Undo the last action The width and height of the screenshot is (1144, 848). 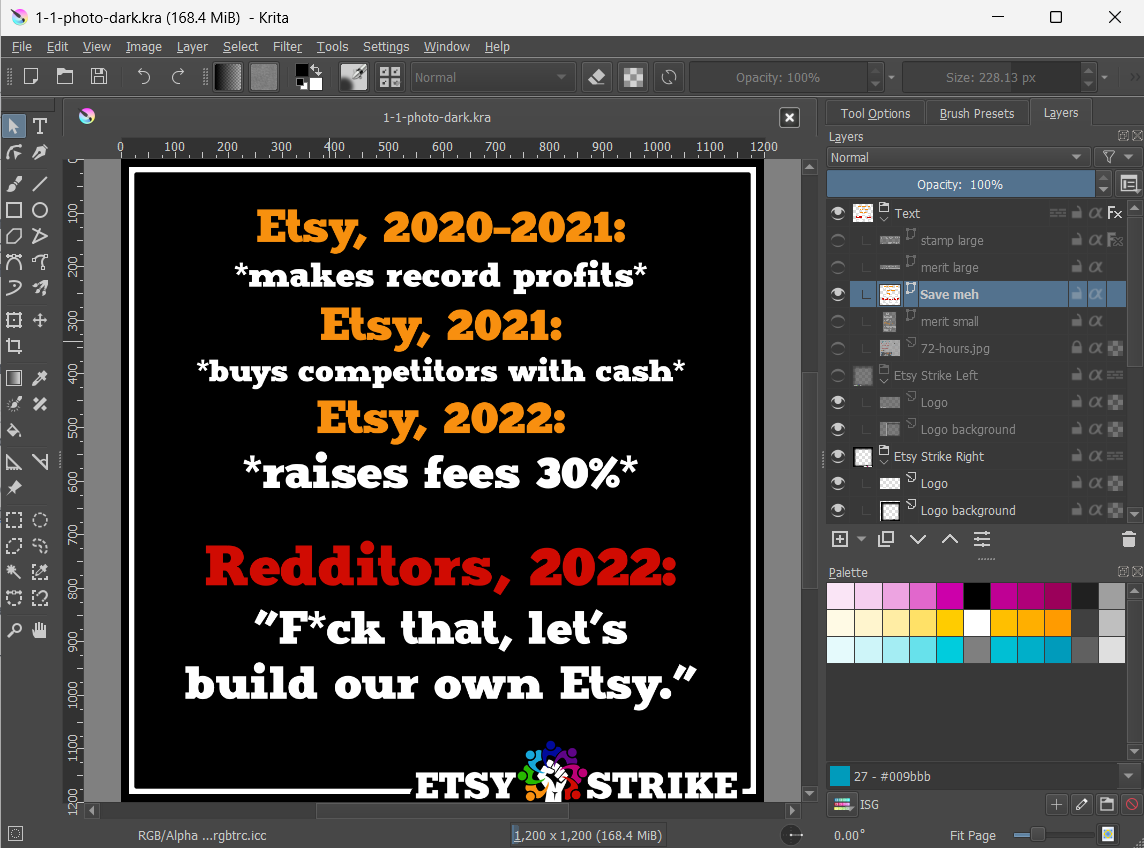[144, 77]
